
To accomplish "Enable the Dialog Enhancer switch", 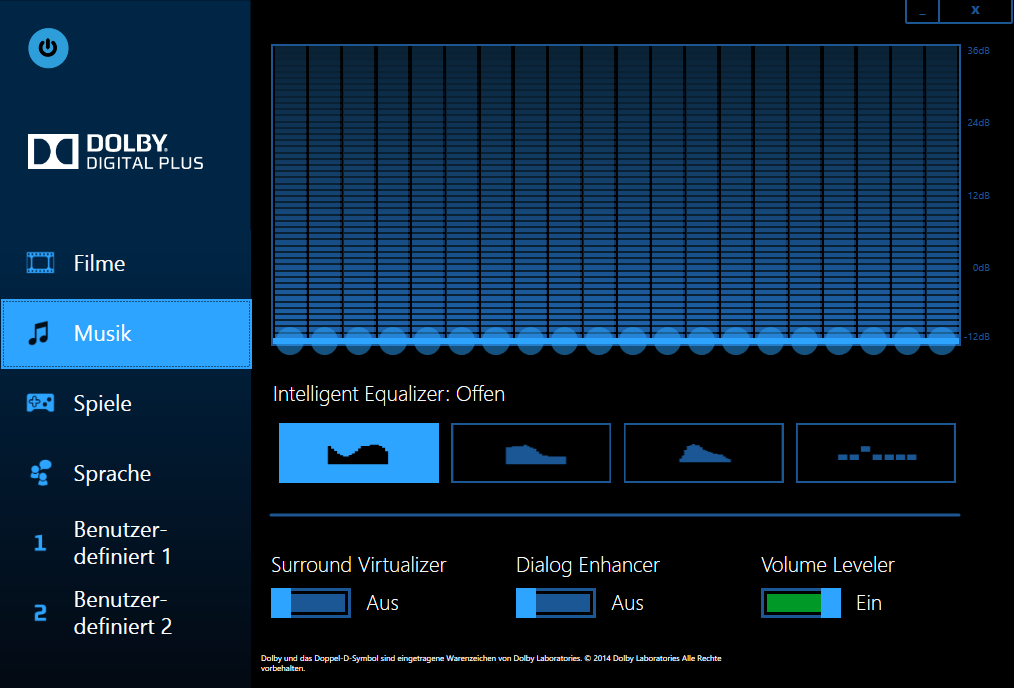I will coord(556,603).
